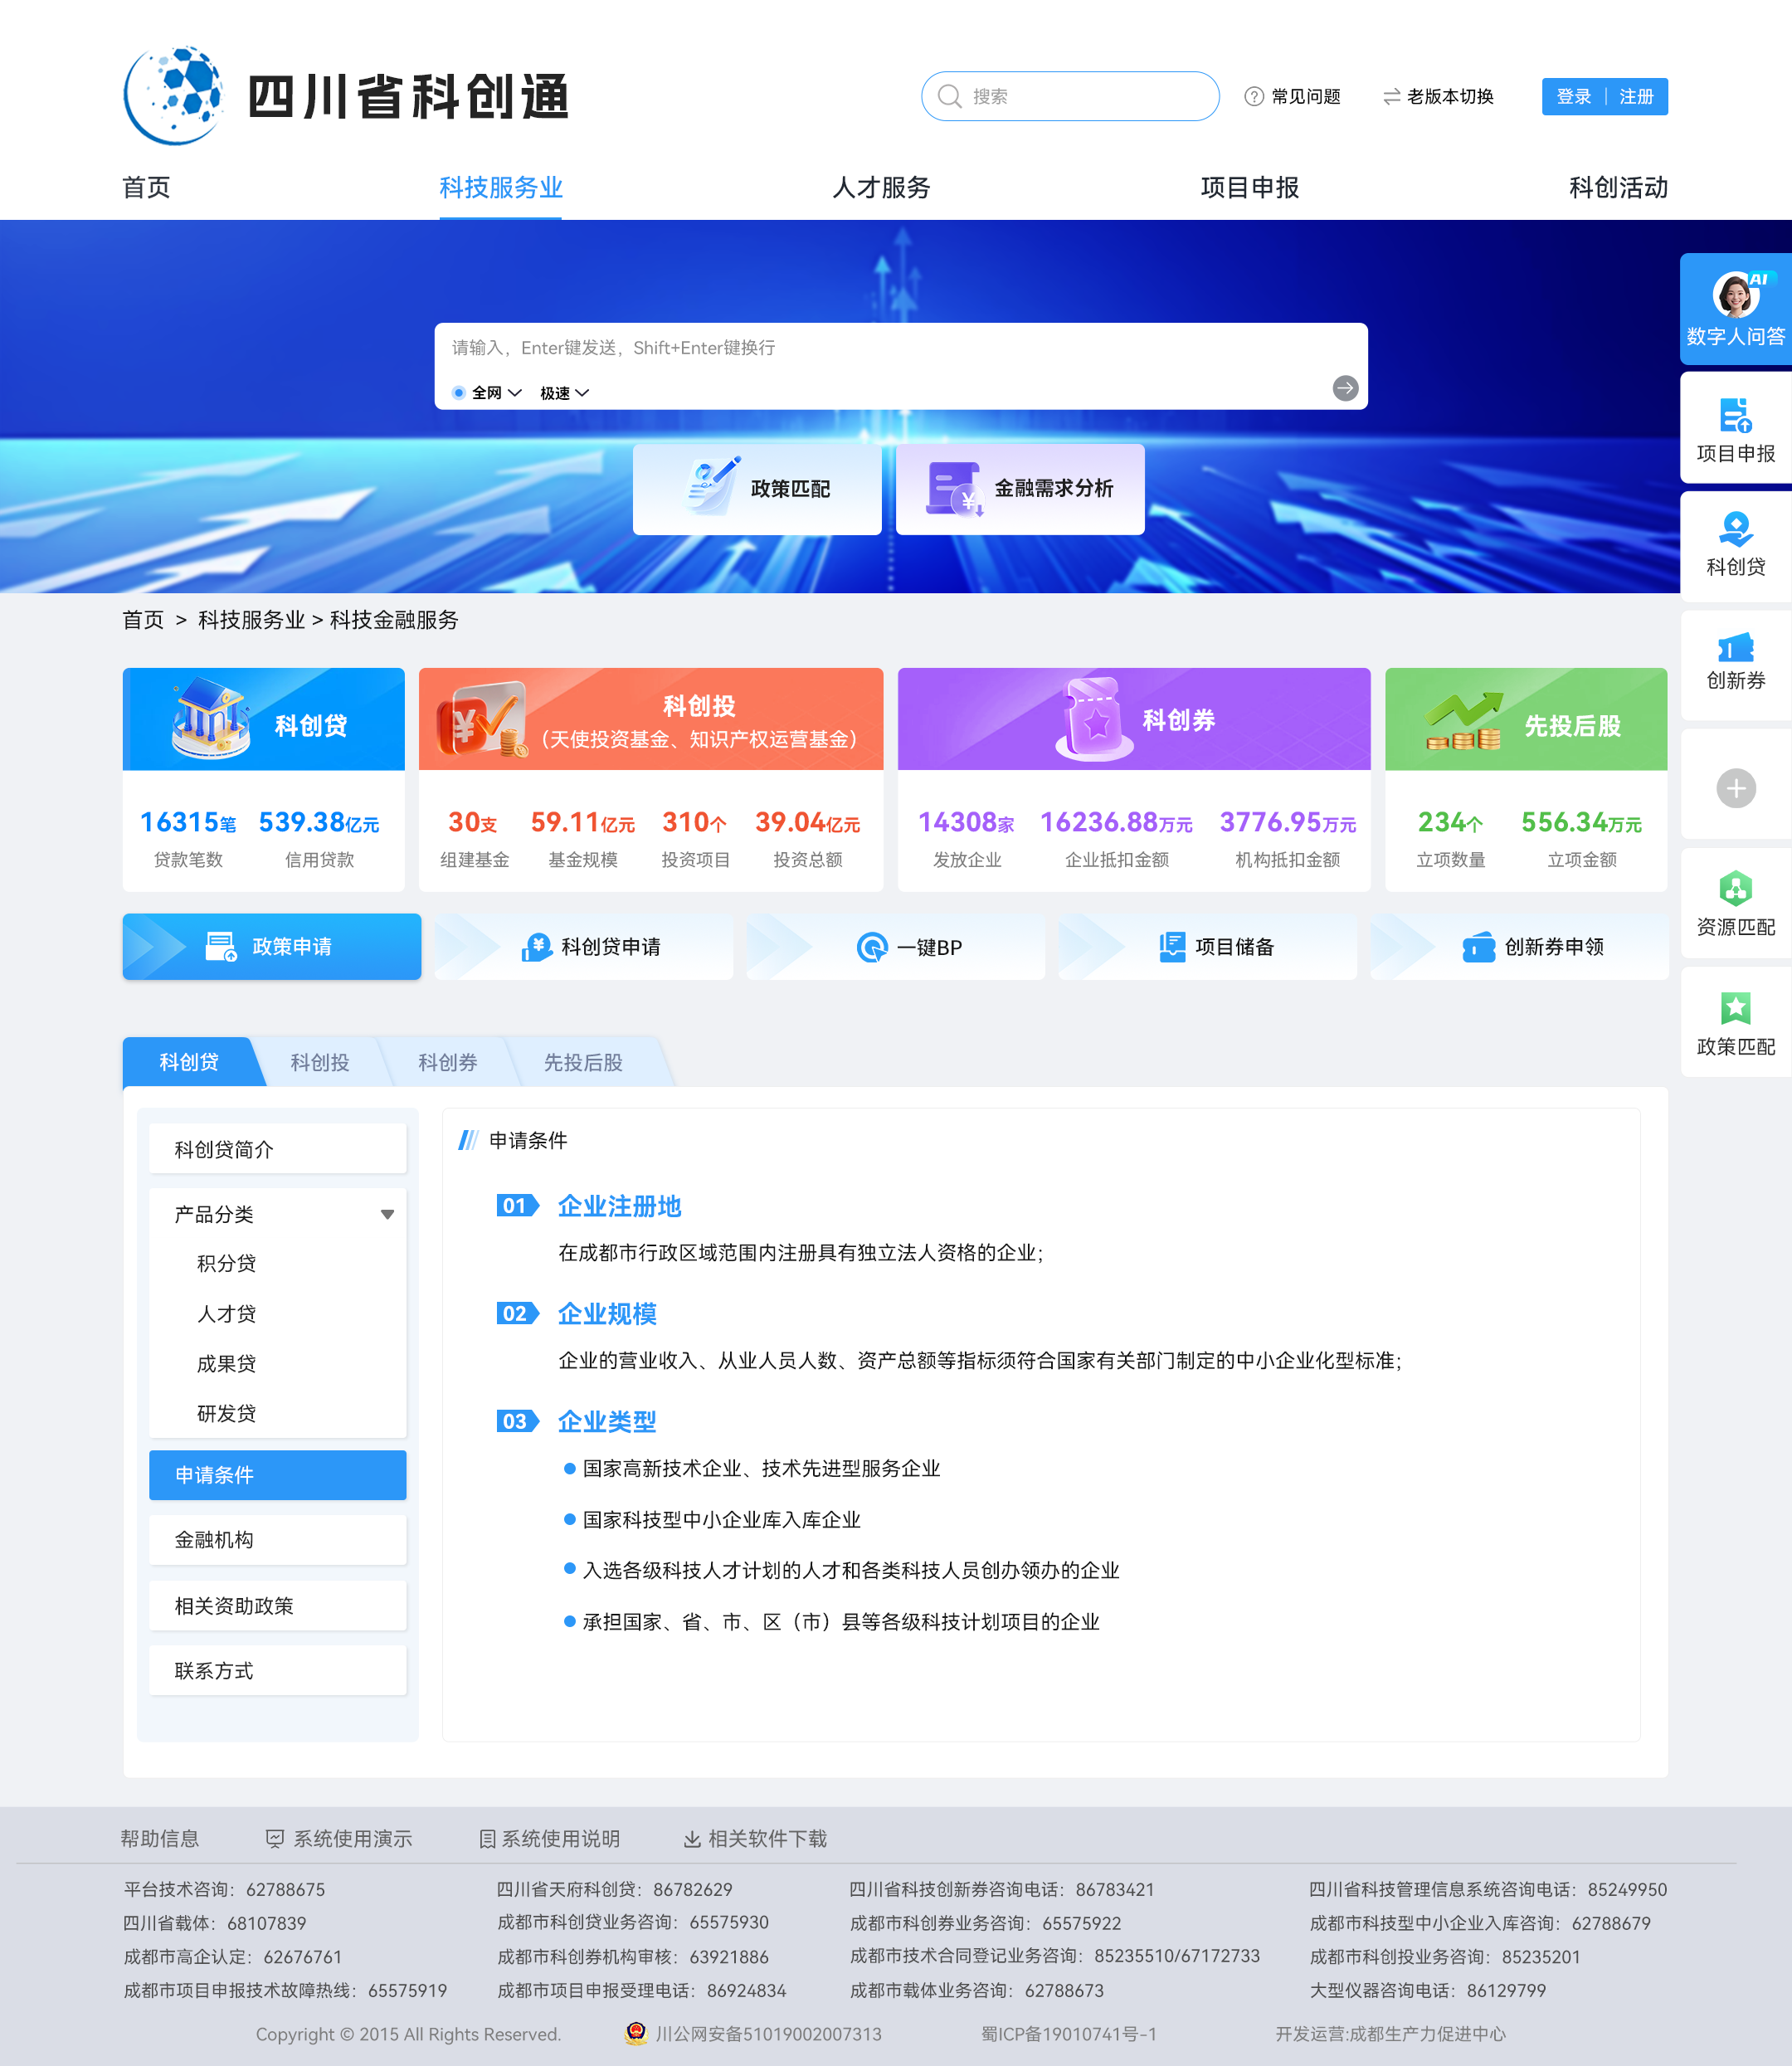Viewport: 1792px width, 2066px height.
Task: Open the 创新券 sidebar icon
Action: (x=1735, y=648)
